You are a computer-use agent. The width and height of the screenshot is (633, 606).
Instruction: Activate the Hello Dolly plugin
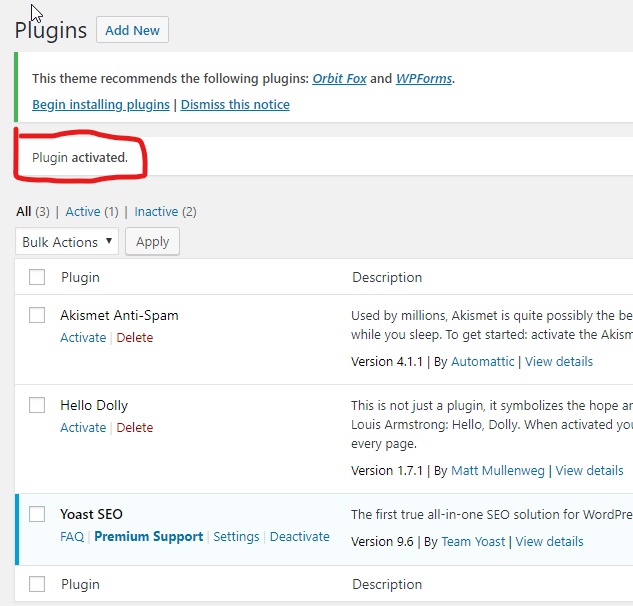coord(83,428)
